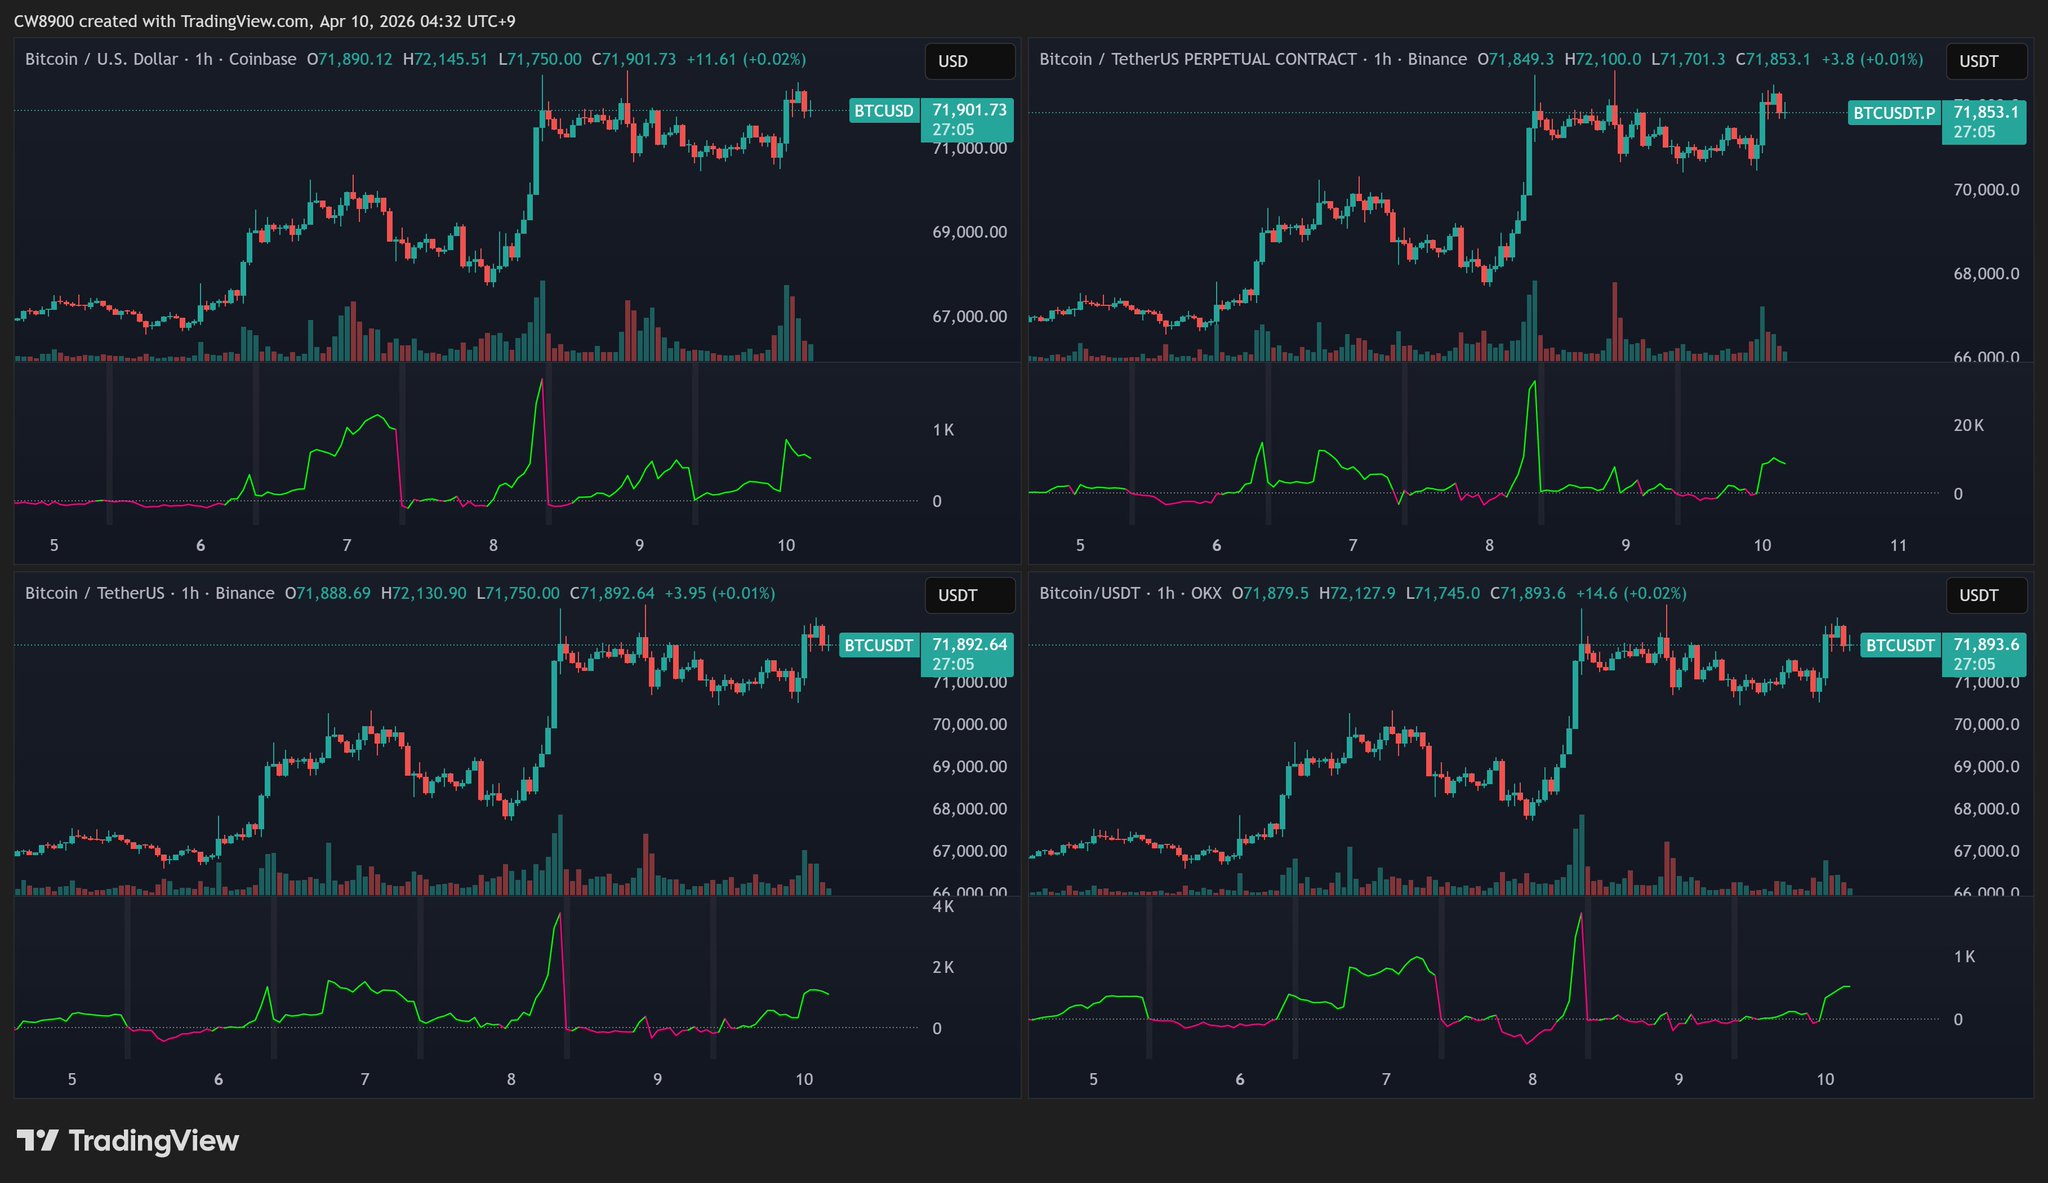Viewport: 2048px width, 1183px height.
Task: Open the USD currency selector on Coinbase chart
Action: click(969, 61)
